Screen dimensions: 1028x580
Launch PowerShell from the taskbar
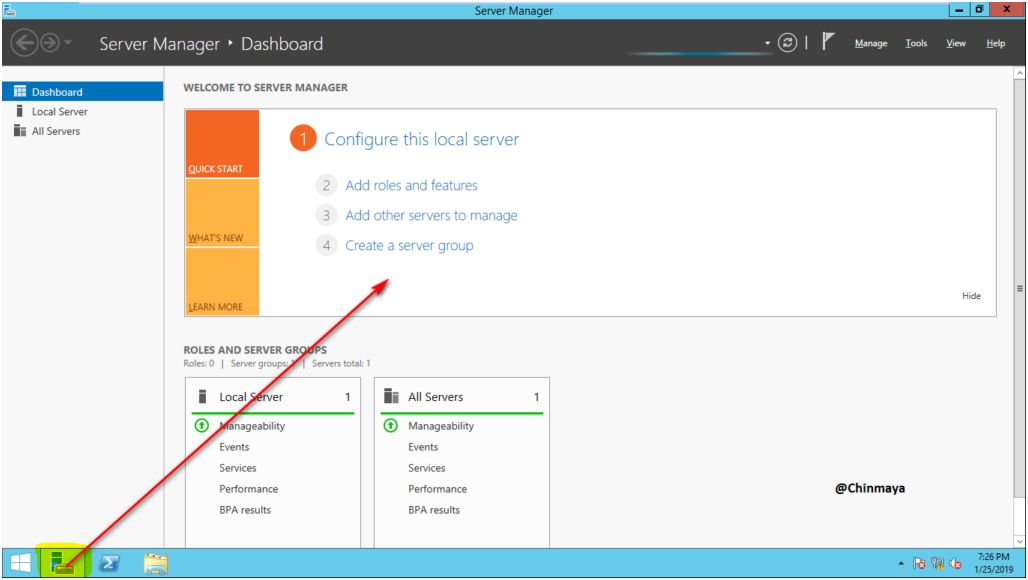point(109,563)
